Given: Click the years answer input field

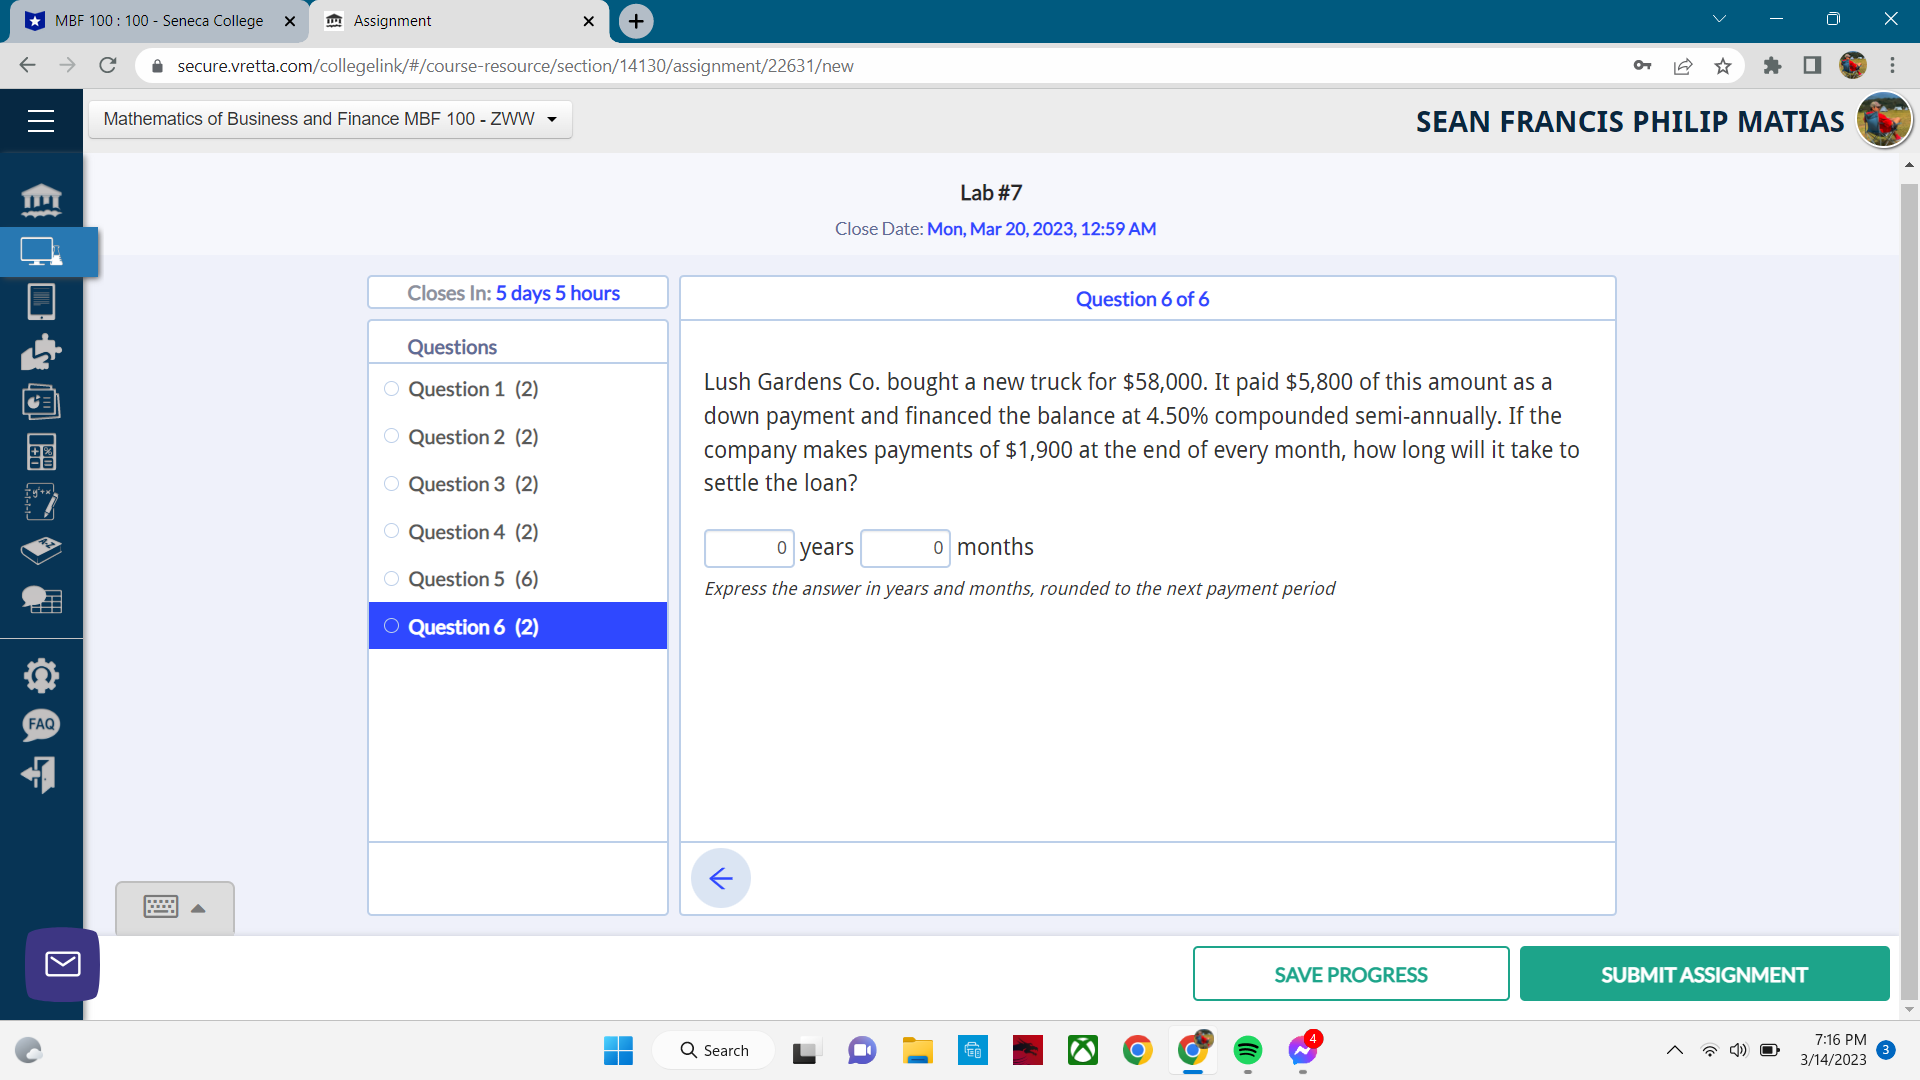Looking at the screenshot, I should 748,548.
